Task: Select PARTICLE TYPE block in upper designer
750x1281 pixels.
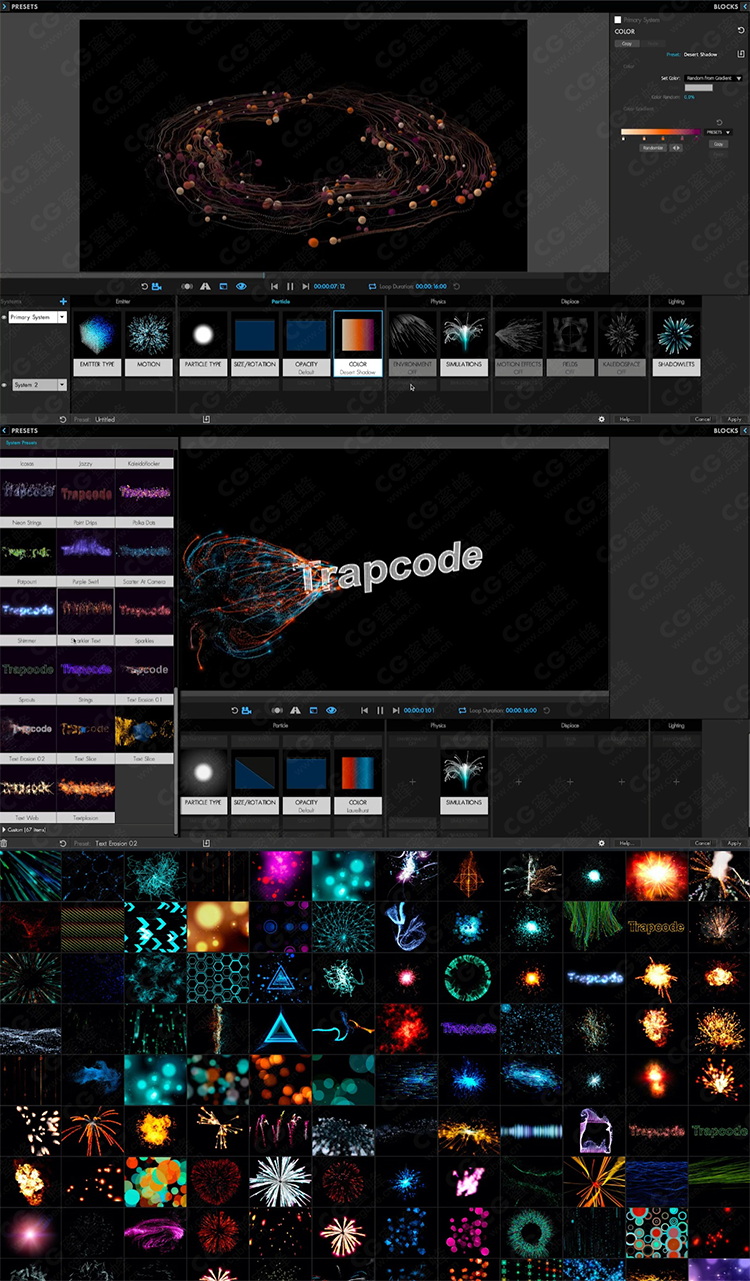Action: click(205, 342)
